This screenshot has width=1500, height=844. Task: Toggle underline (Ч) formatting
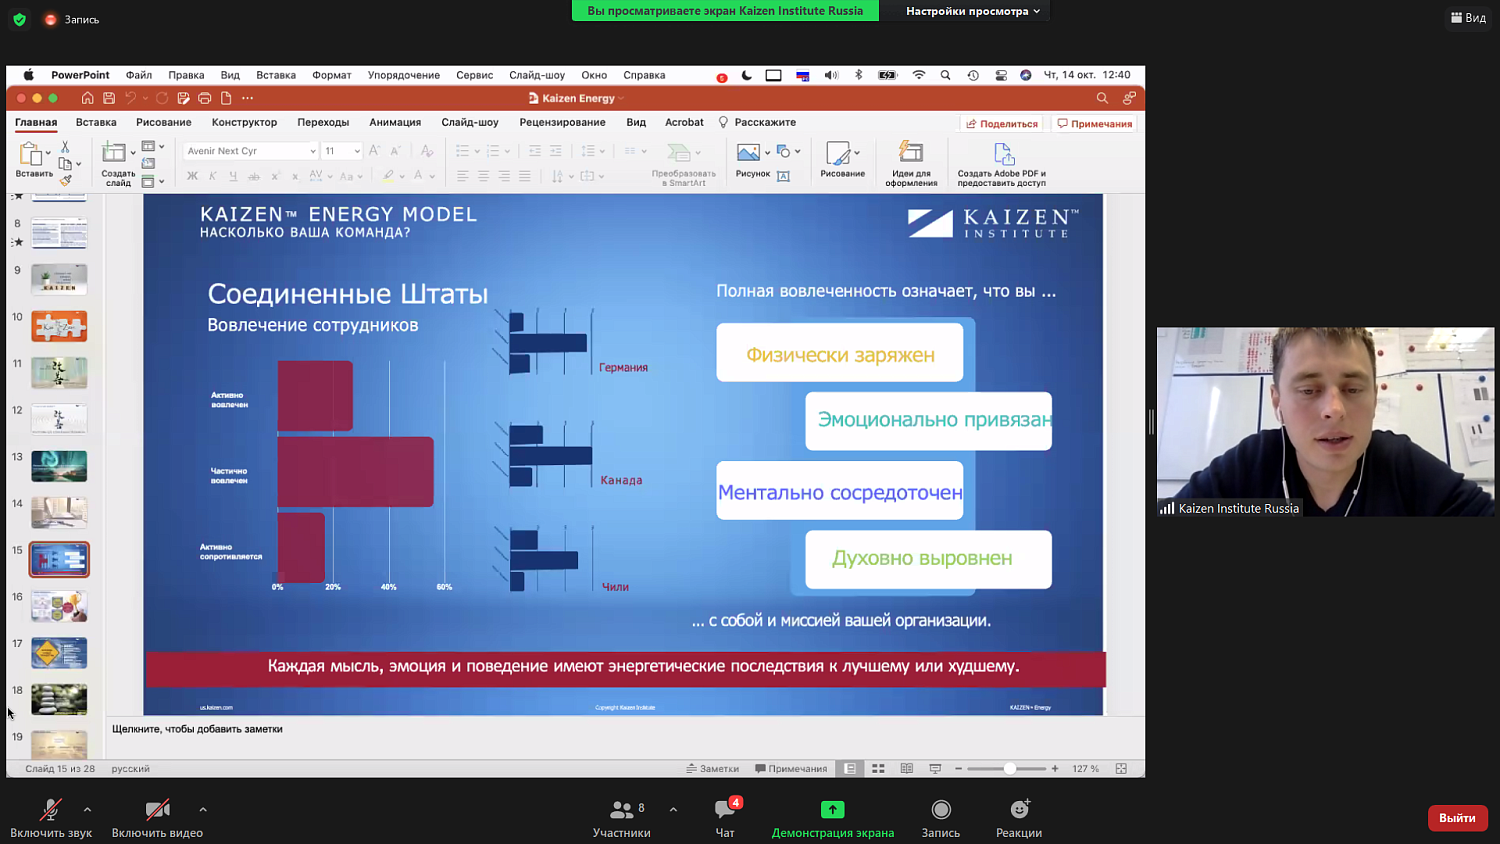click(x=233, y=176)
